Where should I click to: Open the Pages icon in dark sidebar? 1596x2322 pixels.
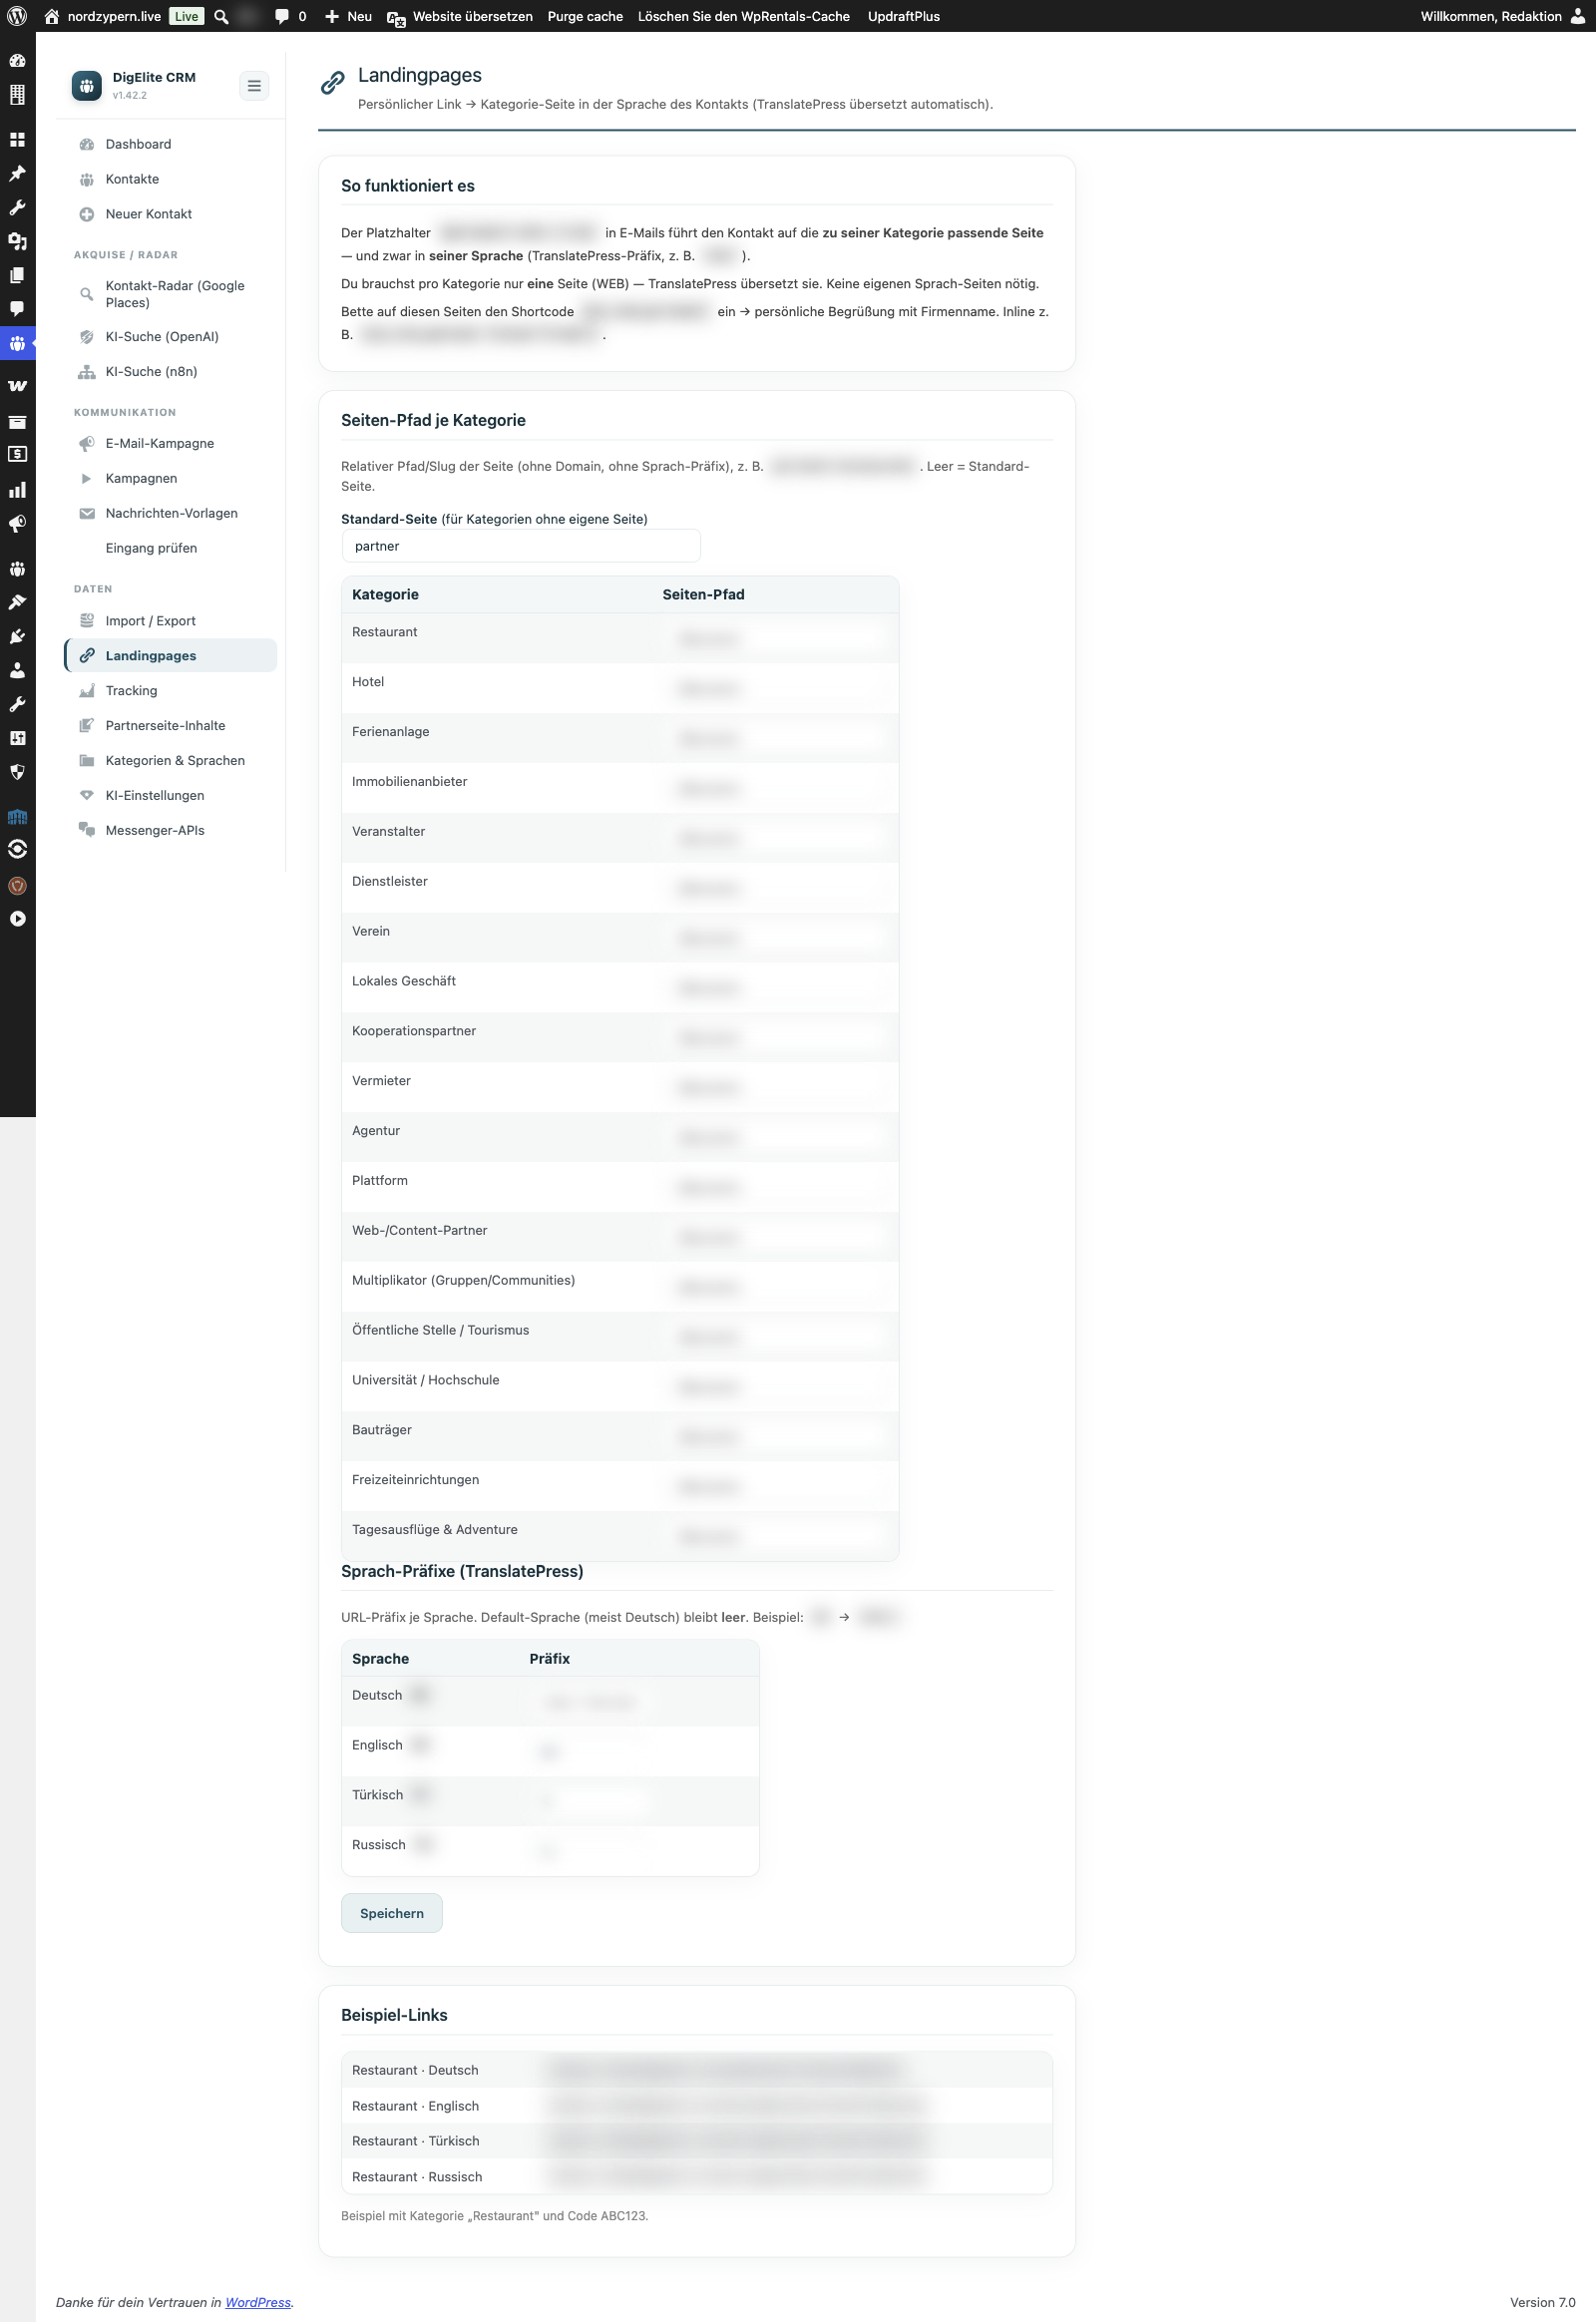[x=17, y=275]
